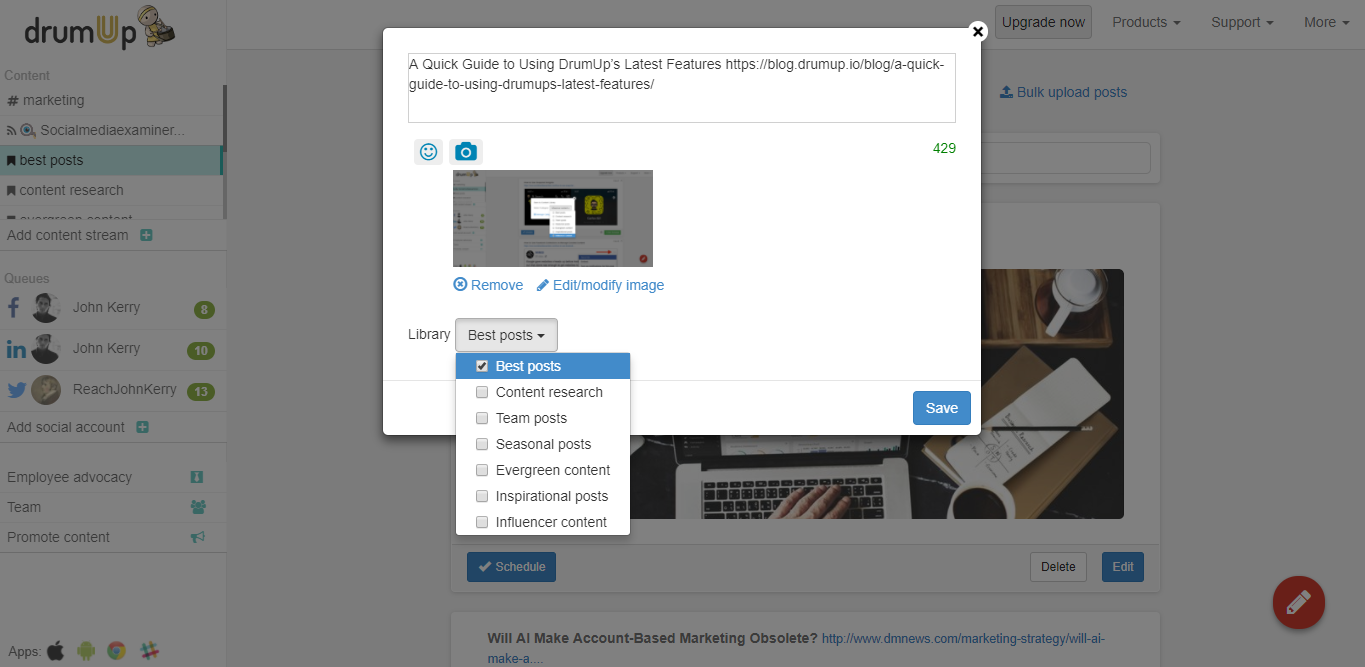Click the Bulk upload posts link
The width and height of the screenshot is (1365, 667).
(x=1063, y=92)
